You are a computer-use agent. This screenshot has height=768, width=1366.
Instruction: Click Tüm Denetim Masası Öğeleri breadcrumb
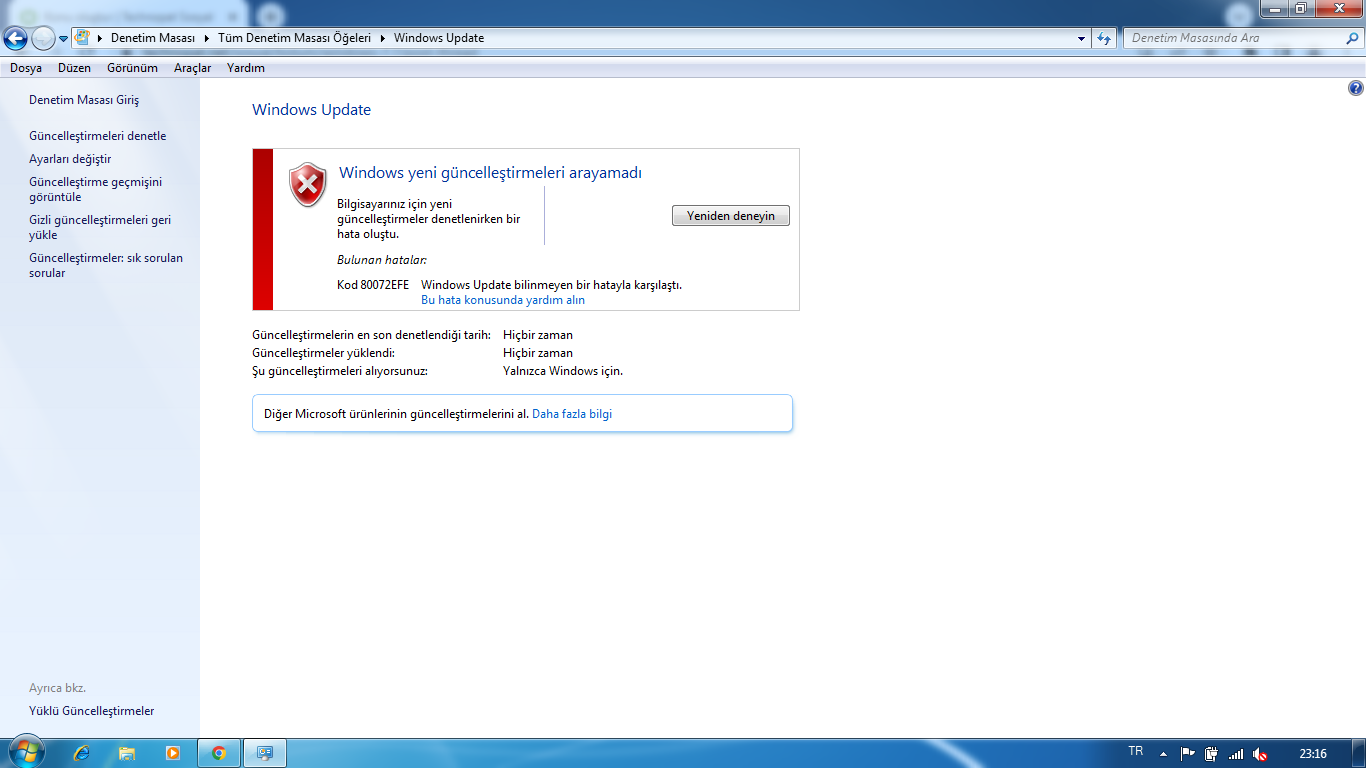pyautogui.click(x=295, y=38)
